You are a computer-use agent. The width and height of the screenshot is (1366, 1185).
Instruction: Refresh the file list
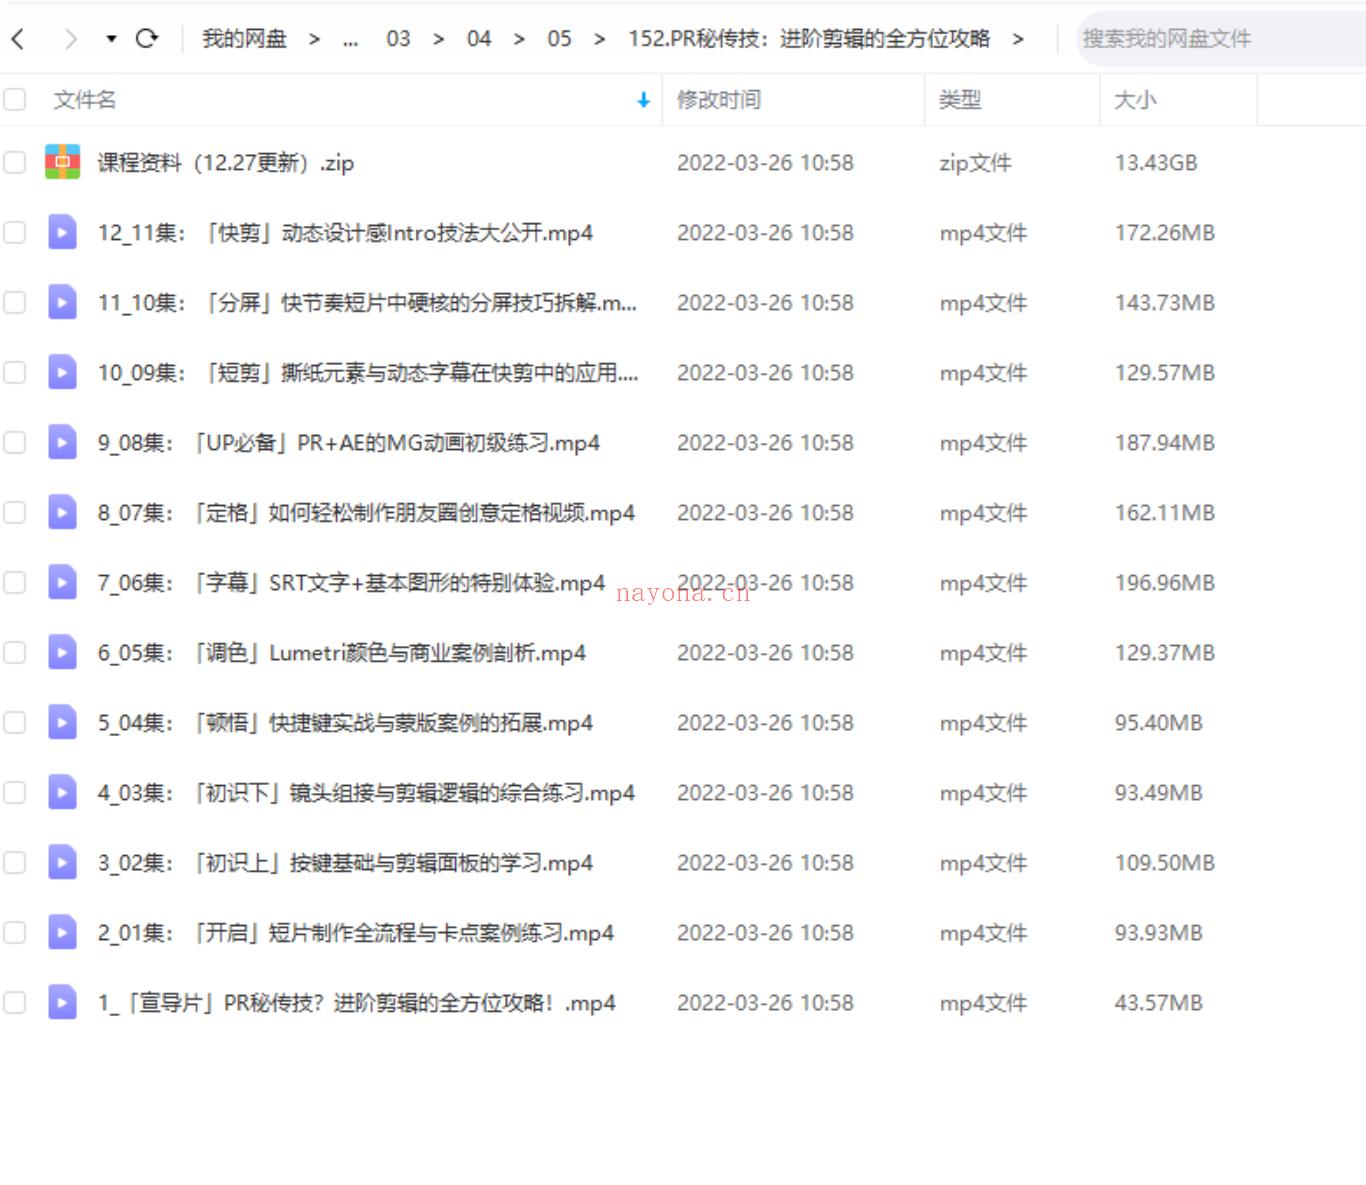[x=147, y=39]
